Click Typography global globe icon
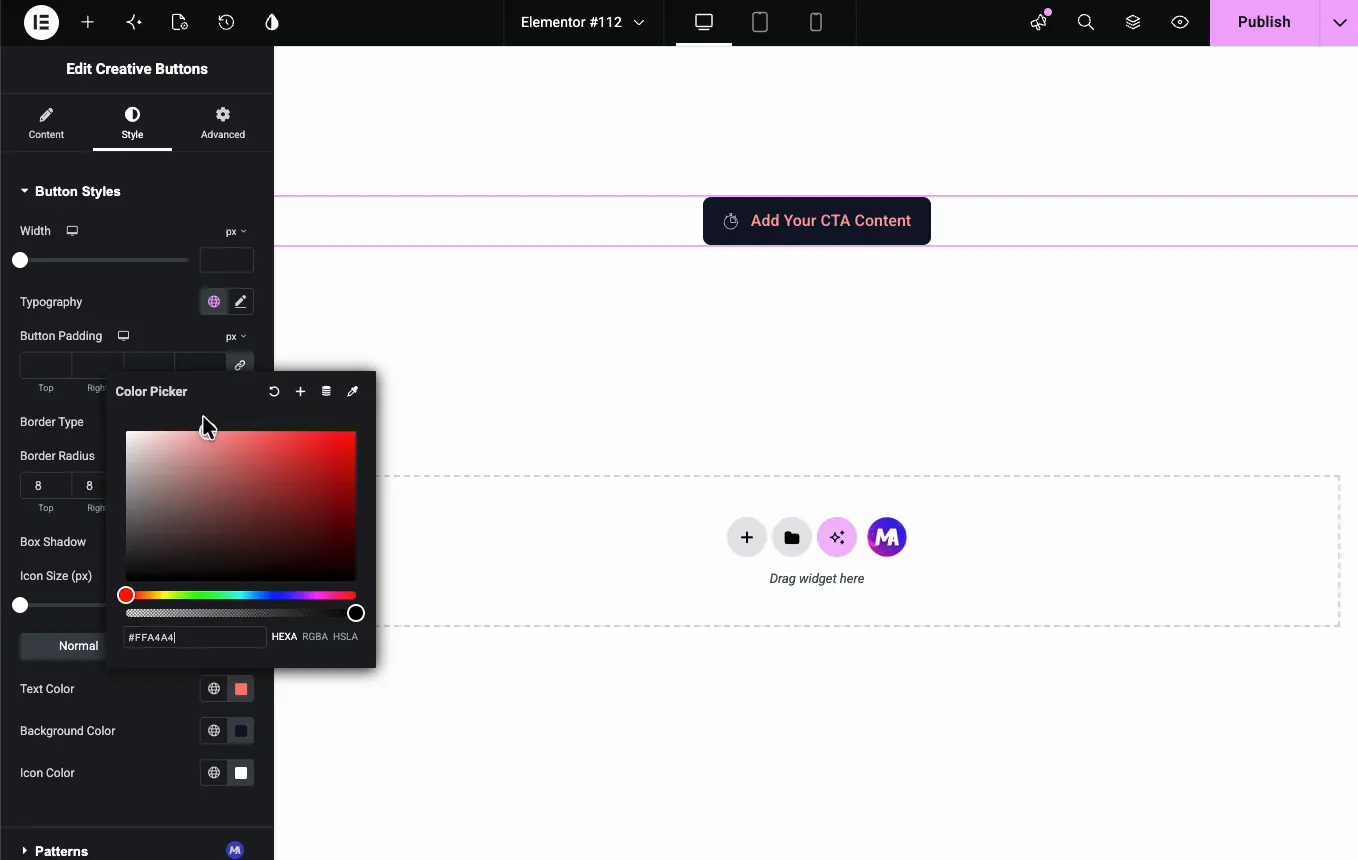The height and width of the screenshot is (860, 1358). (x=214, y=301)
